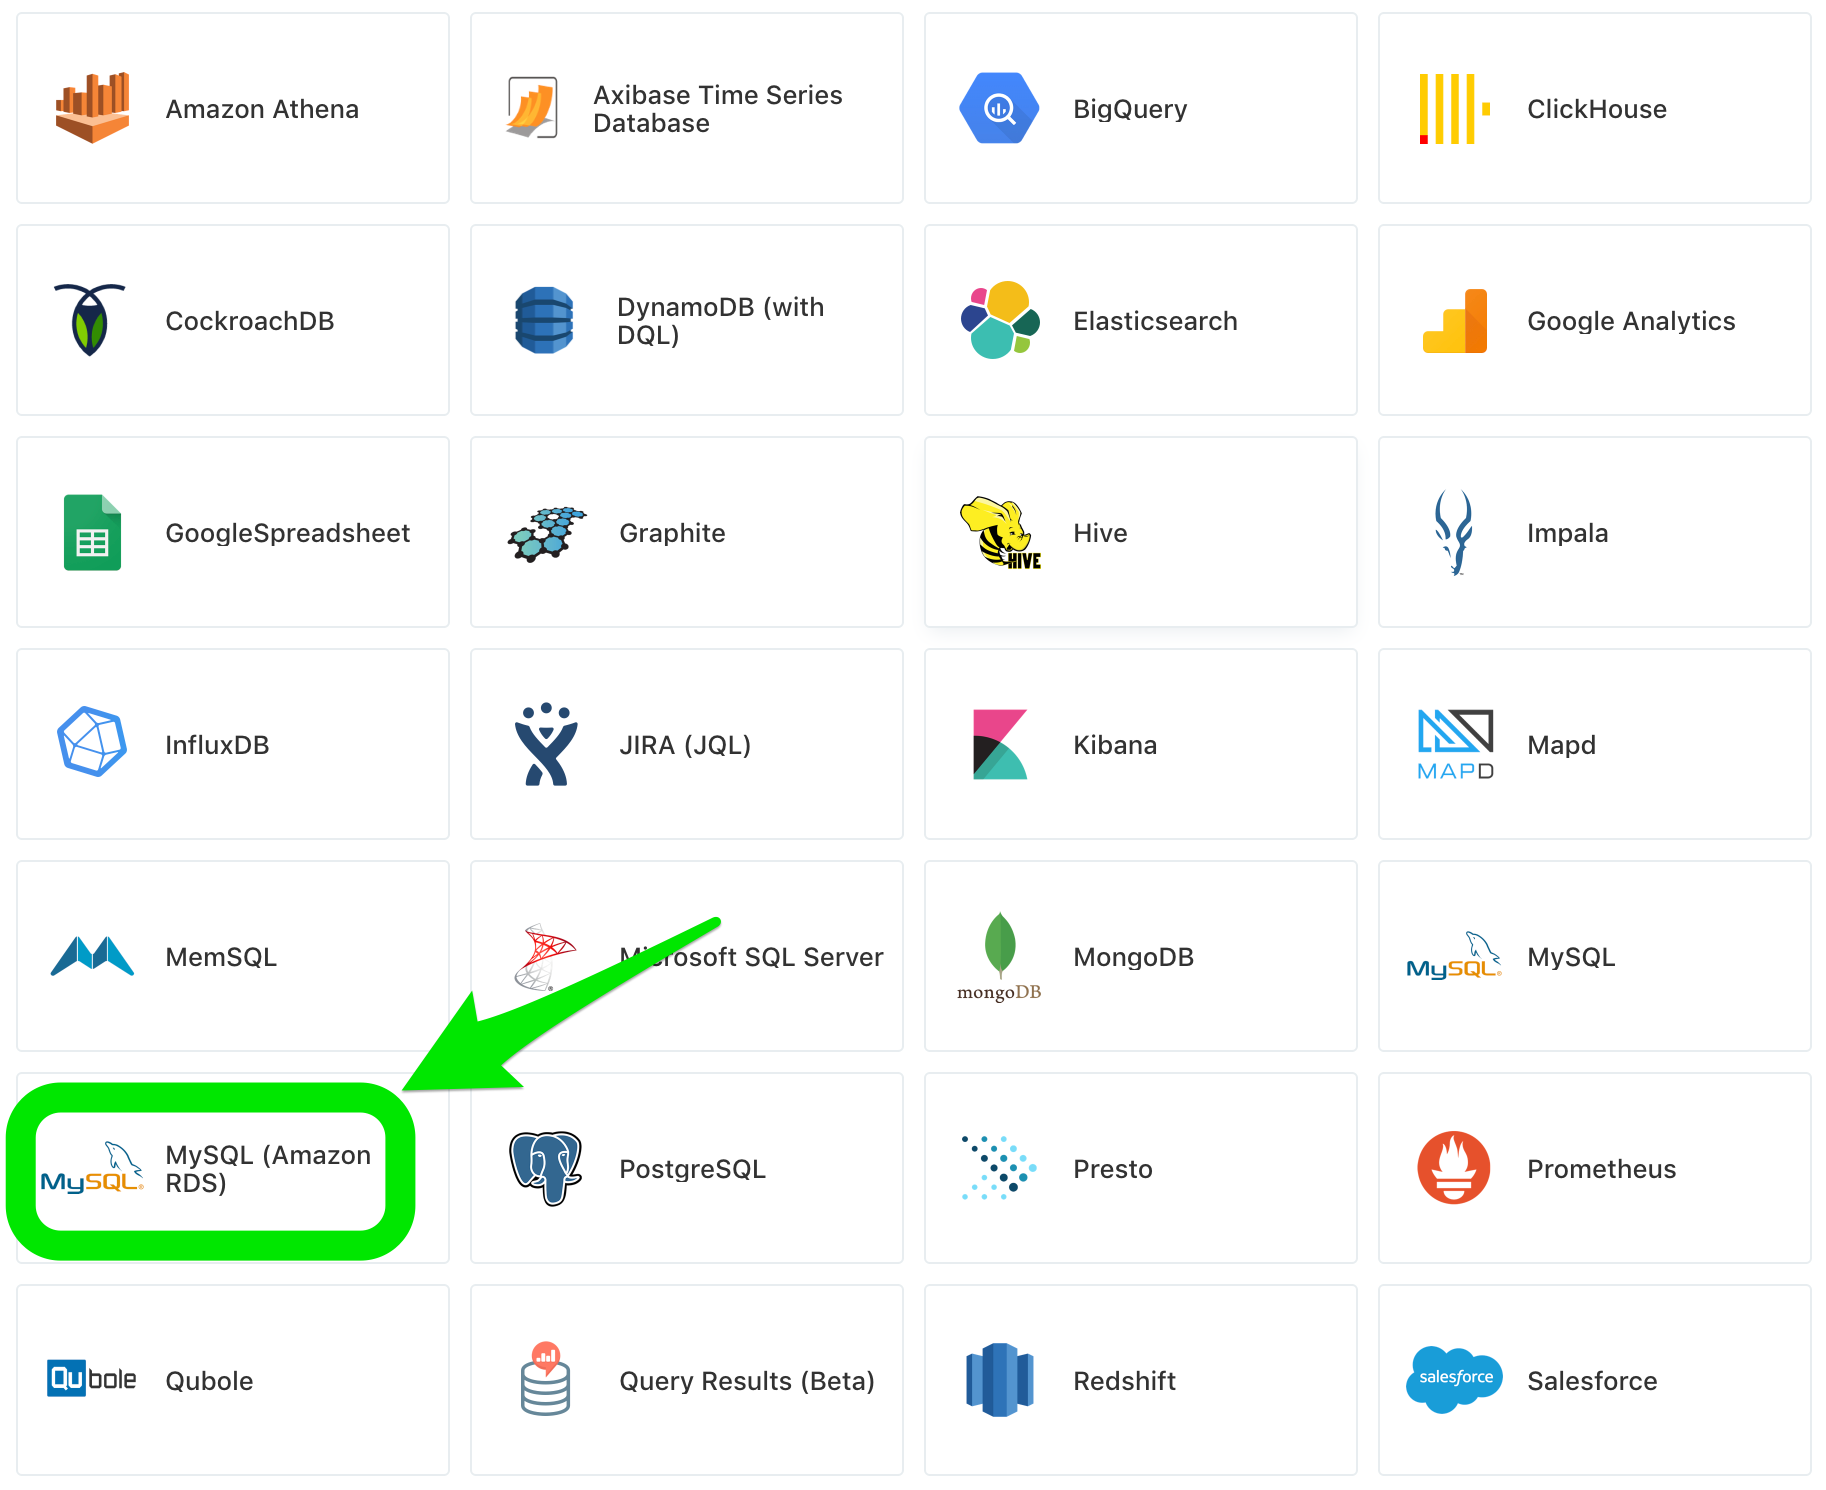
Task: Select the JIRA figure icon
Action: coord(546,744)
